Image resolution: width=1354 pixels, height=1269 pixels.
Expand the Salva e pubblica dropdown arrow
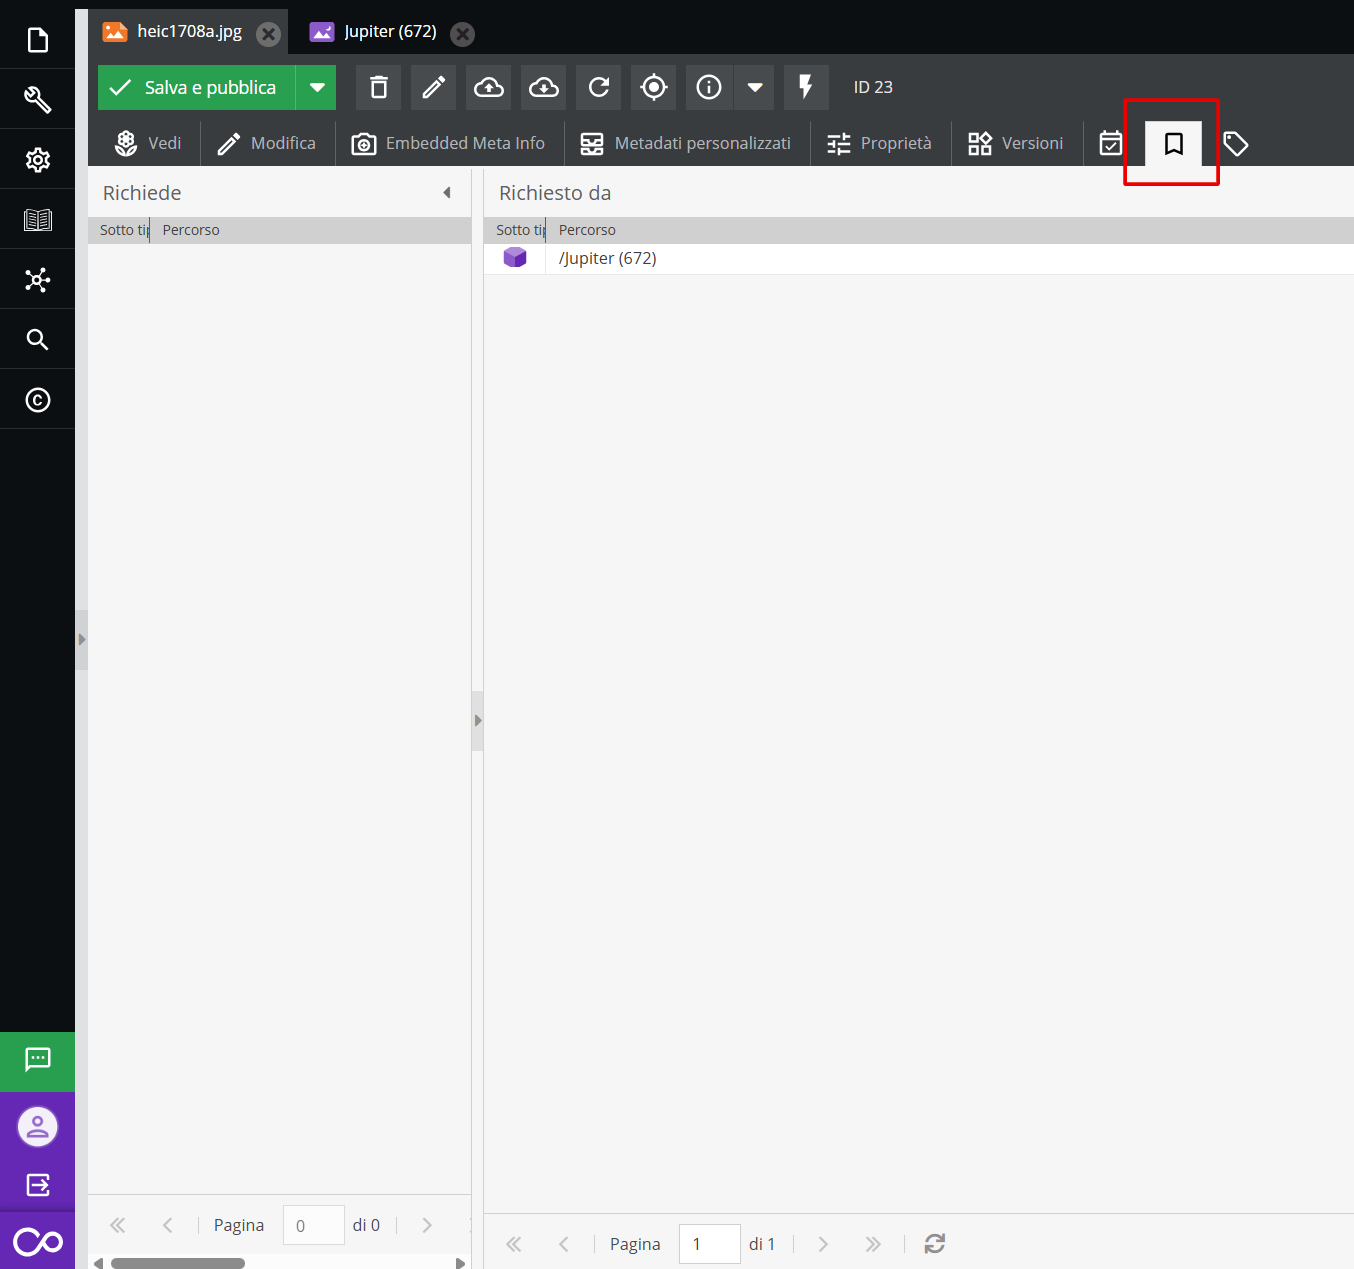click(x=317, y=88)
